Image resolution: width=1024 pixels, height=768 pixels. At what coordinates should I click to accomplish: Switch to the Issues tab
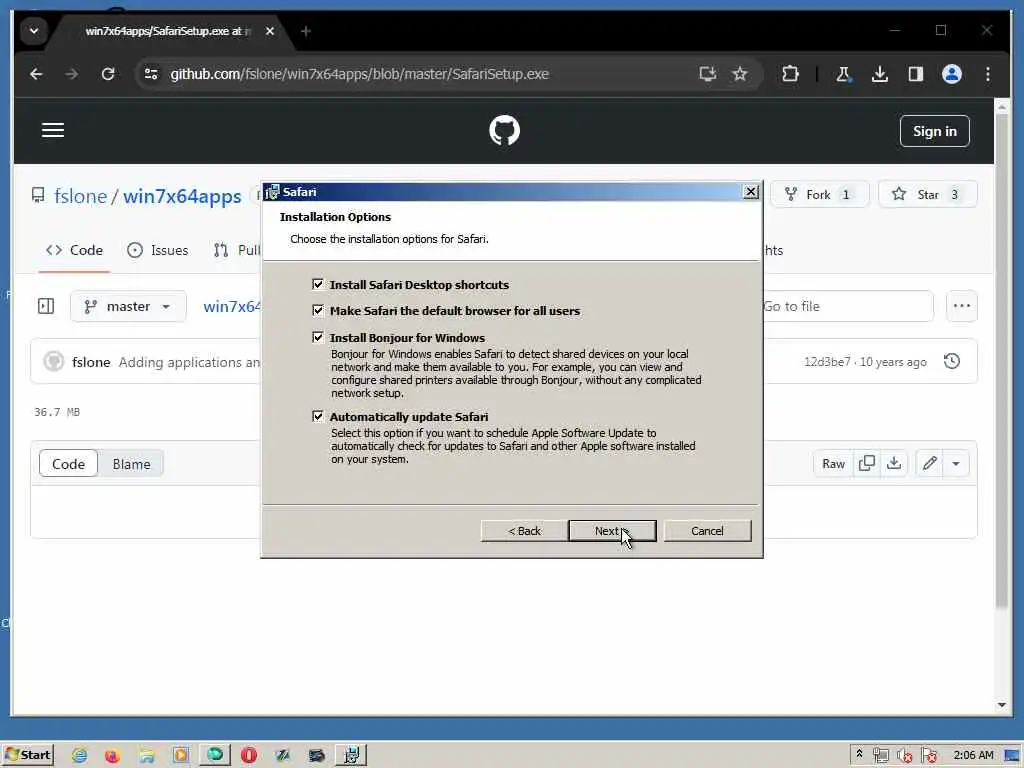(x=157, y=250)
